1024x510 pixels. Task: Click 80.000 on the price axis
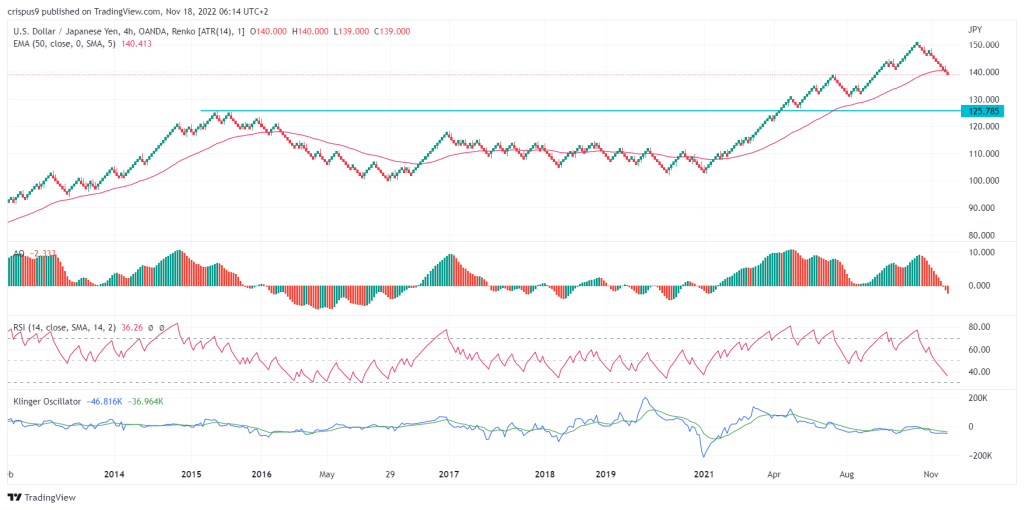pyautogui.click(x=982, y=236)
